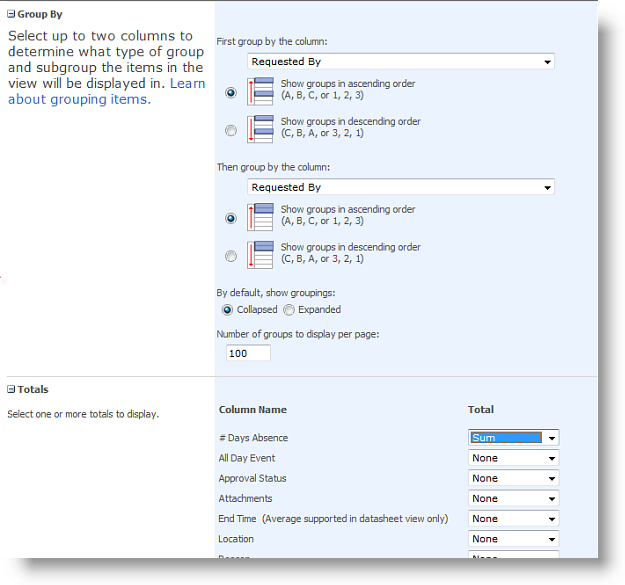Viewport: 625px width, 585px height.
Task: Click the 'Attachments' label
Action: pos(246,499)
